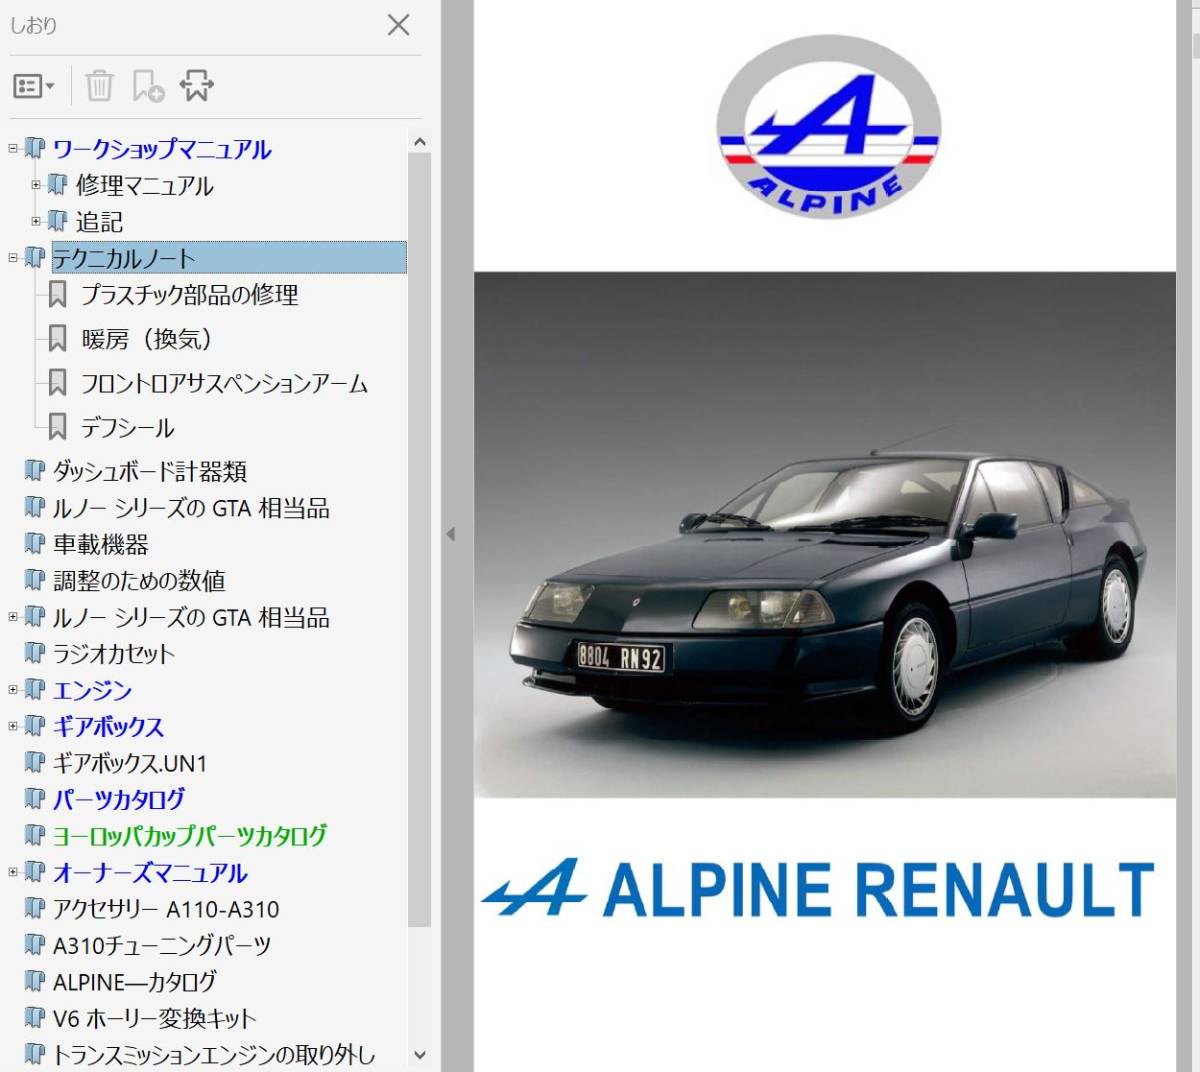Click the expand current bookmark icon
The width and height of the screenshot is (1200, 1072).
coord(196,85)
